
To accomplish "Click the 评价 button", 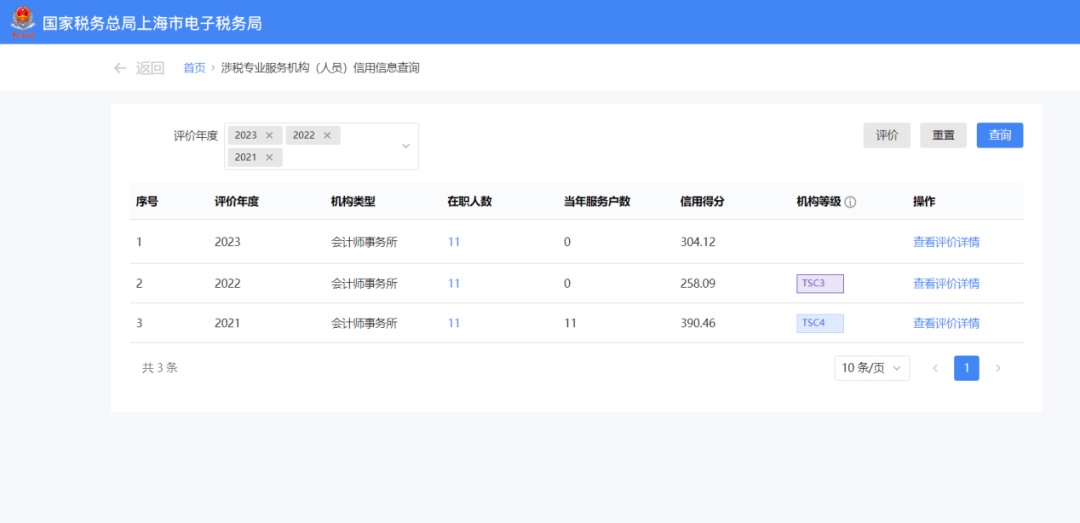I will pyautogui.click(x=887, y=135).
